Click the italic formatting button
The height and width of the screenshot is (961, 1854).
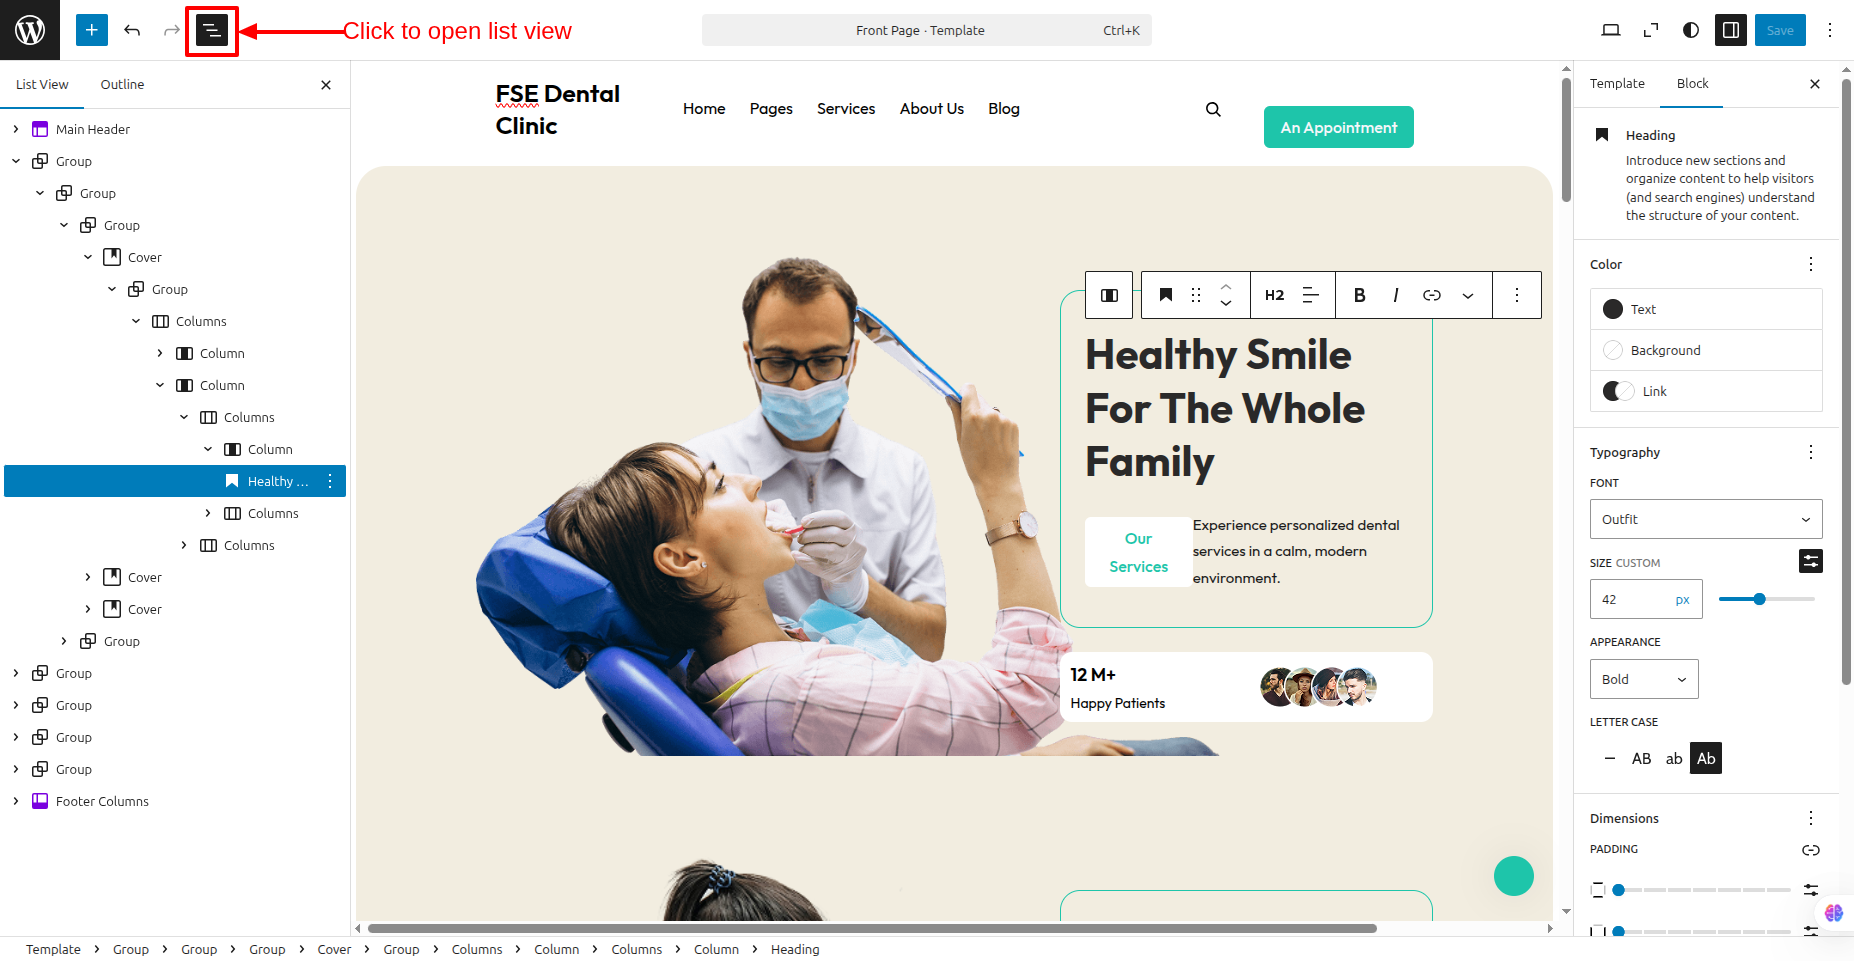1395,295
